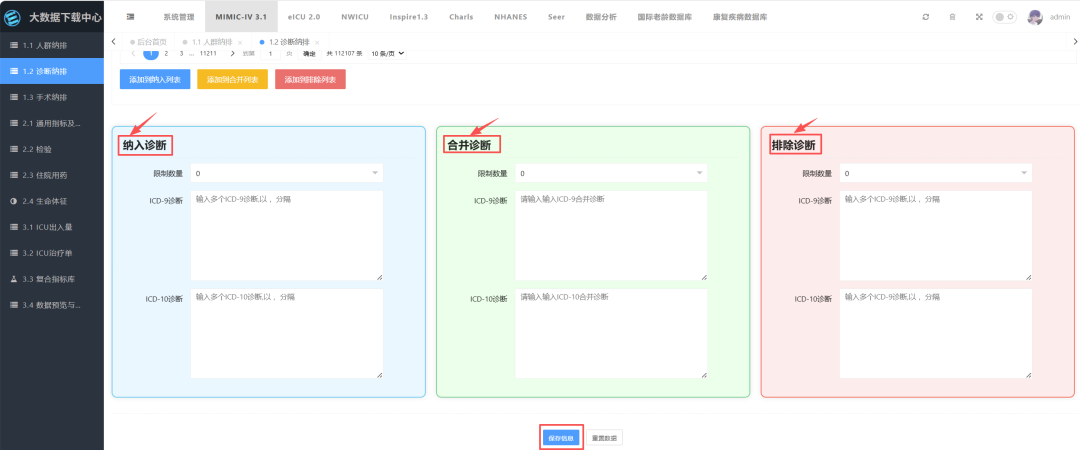Click the blue 添加到纳入列表 button
This screenshot has width=1080, height=450.
point(155,79)
